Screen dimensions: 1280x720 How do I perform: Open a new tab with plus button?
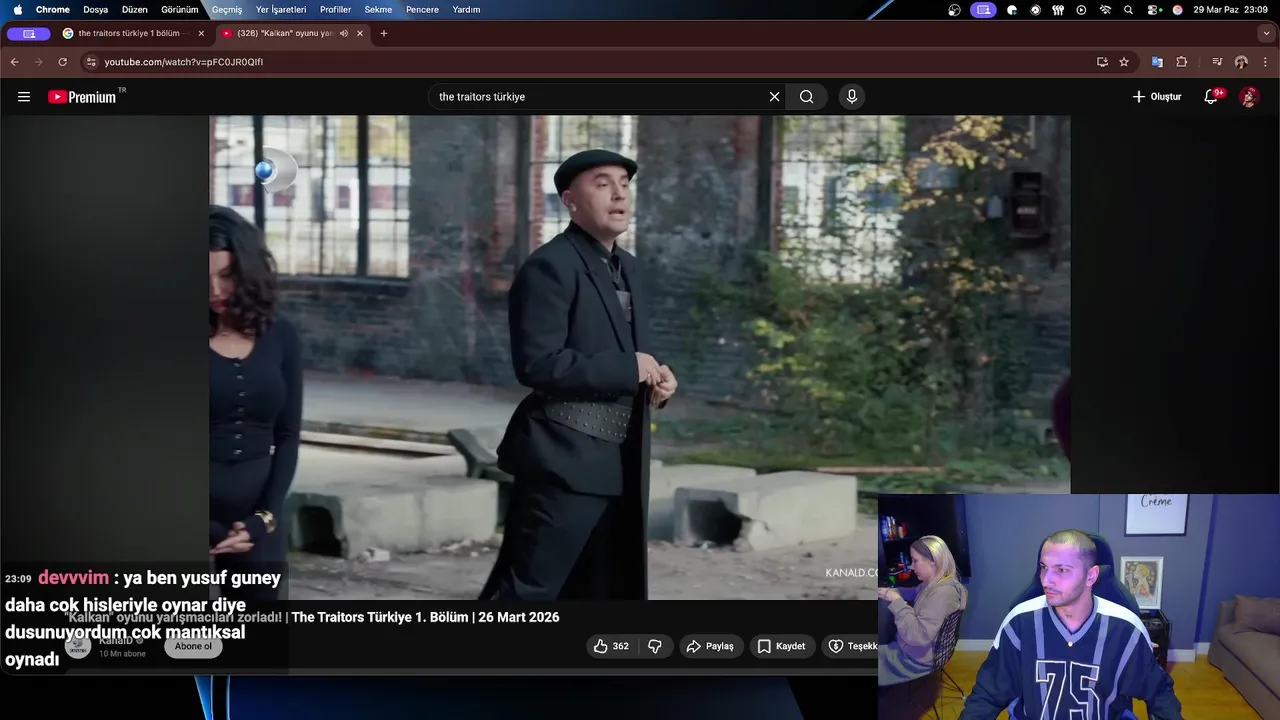coord(384,33)
